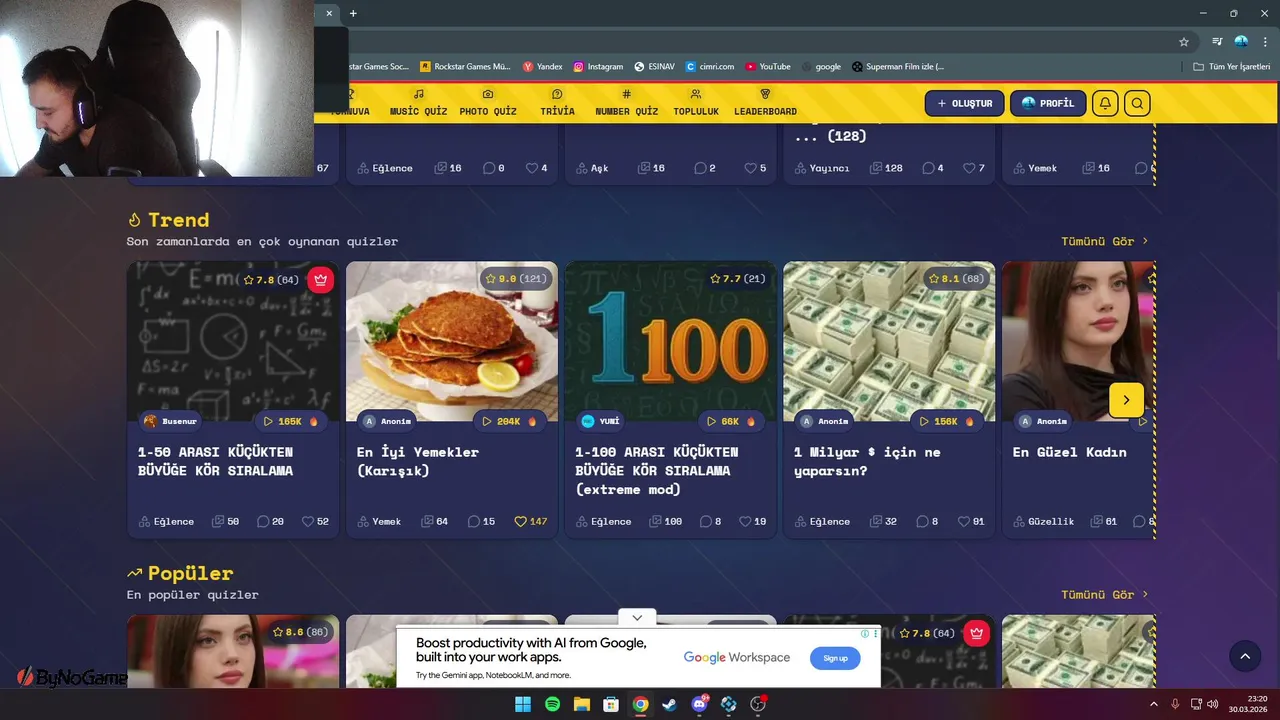1280x720 pixels.
Task: Open the taskbar clock and date
Action: pos(1249,704)
